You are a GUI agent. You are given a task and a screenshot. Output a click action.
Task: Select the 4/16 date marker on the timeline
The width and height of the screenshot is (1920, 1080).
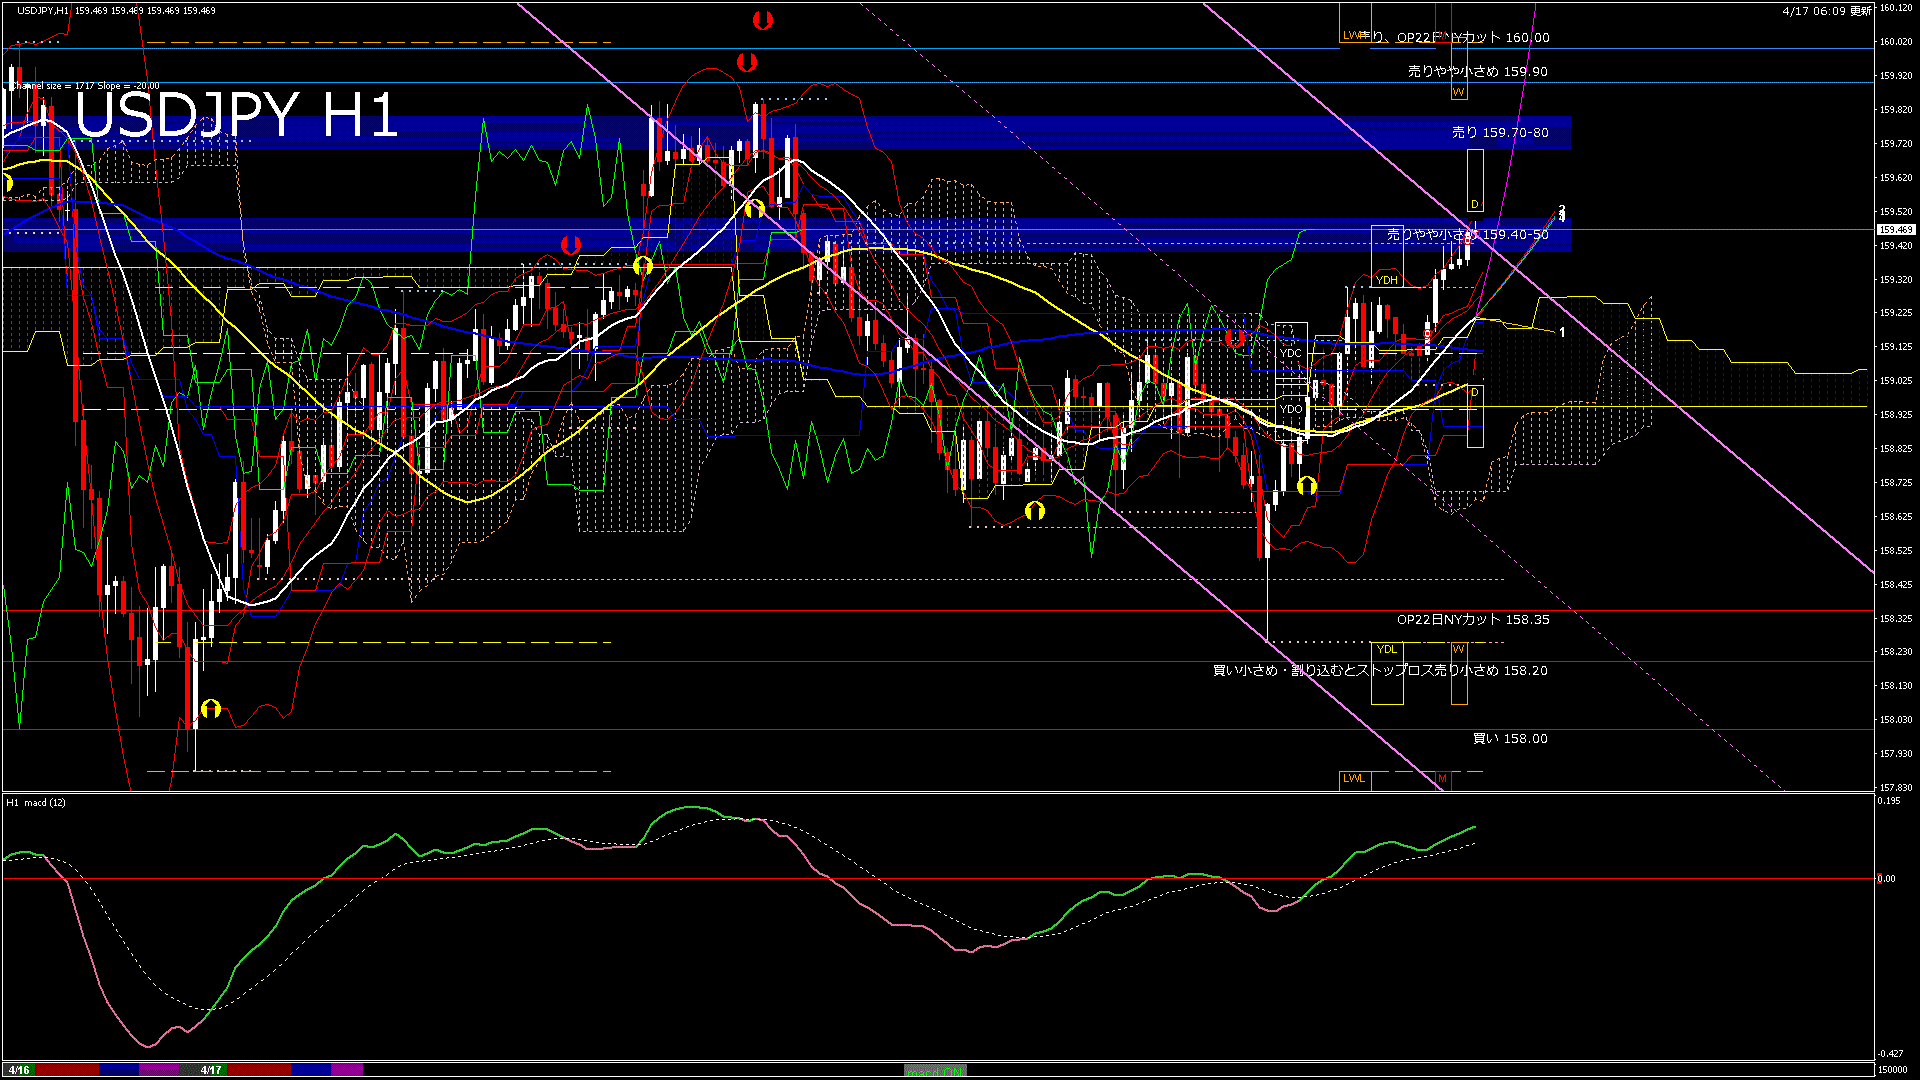coord(19,1070)
